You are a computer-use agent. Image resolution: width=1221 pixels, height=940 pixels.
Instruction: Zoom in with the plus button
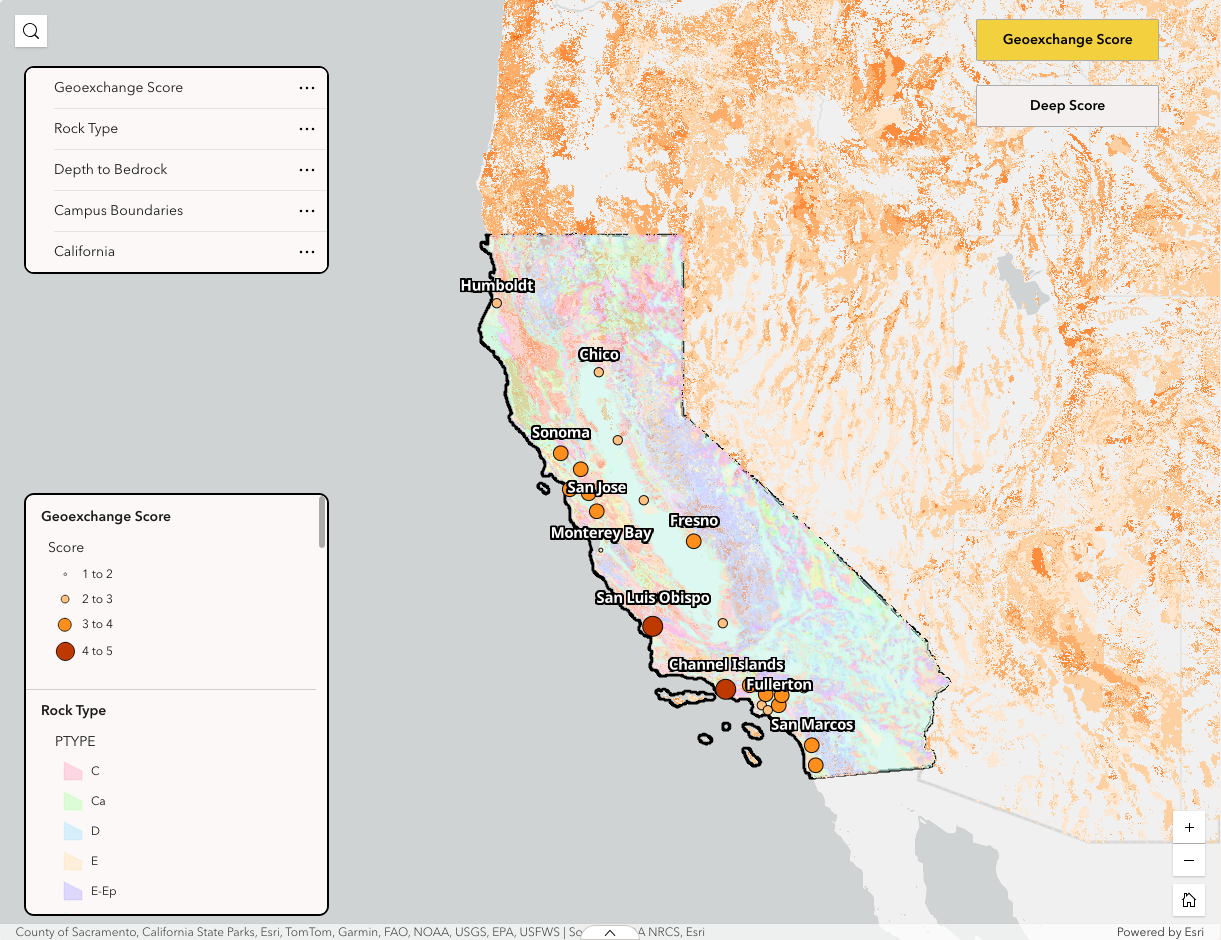[x=1189, y=828]
